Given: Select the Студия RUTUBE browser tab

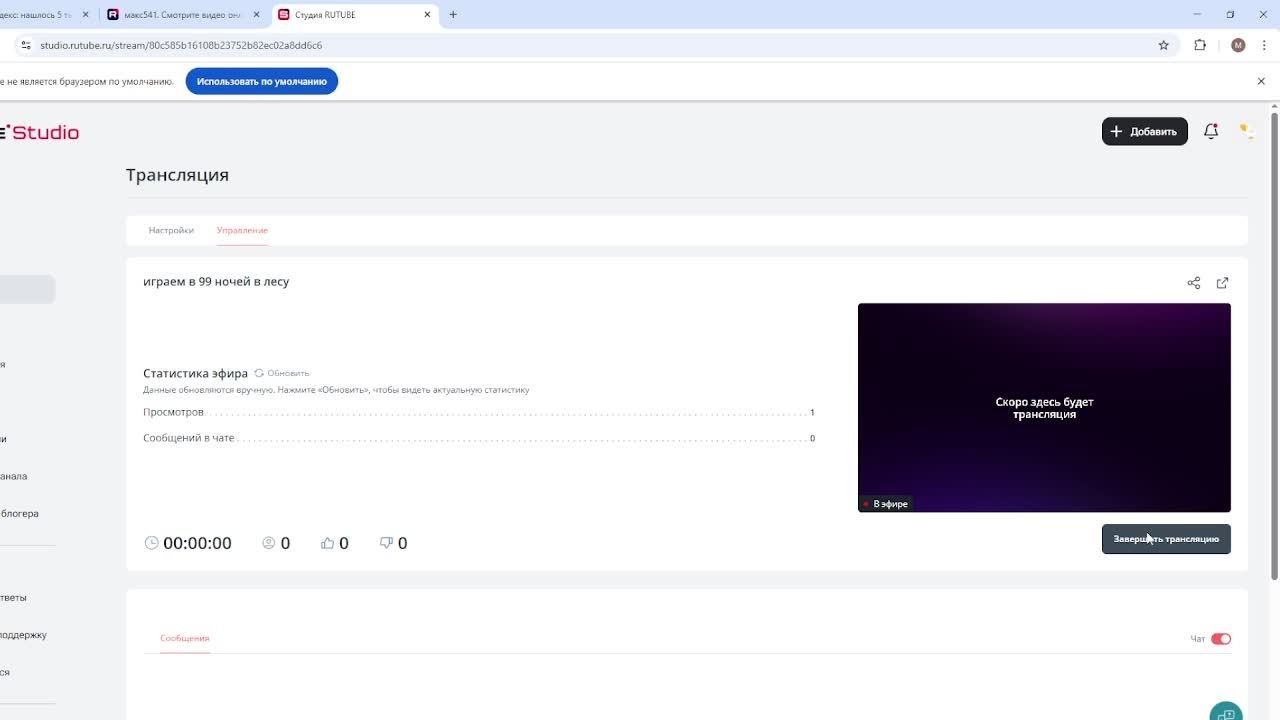Looking at the screenshot, I should point(354,15).
